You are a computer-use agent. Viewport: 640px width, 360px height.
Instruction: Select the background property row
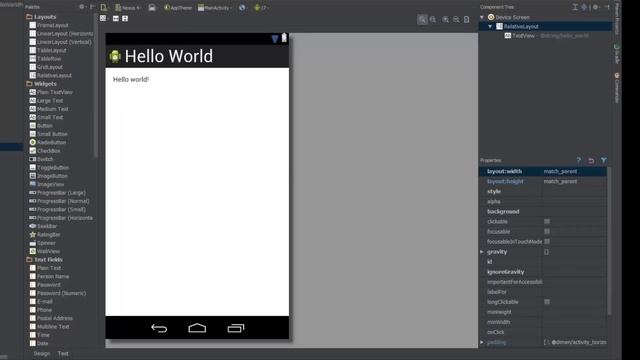point(543,211)
